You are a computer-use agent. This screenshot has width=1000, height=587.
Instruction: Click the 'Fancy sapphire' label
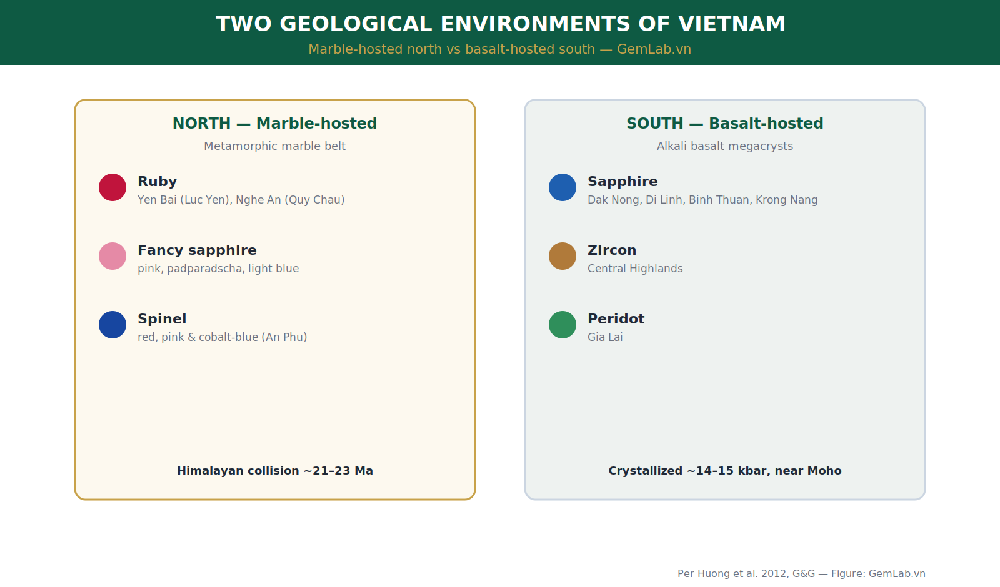tap(197, 250)
